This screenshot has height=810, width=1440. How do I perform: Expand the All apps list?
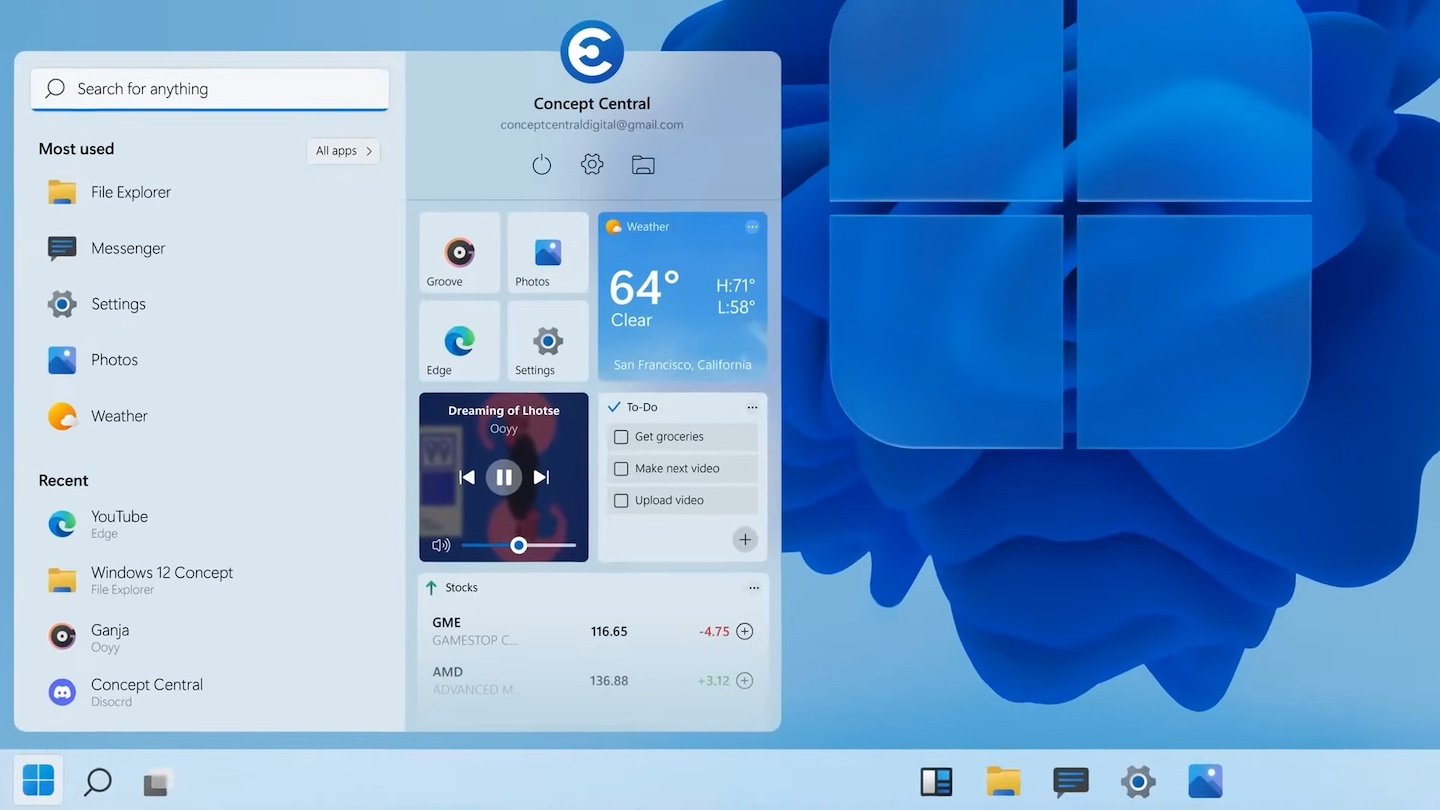(x=343, y=151)
